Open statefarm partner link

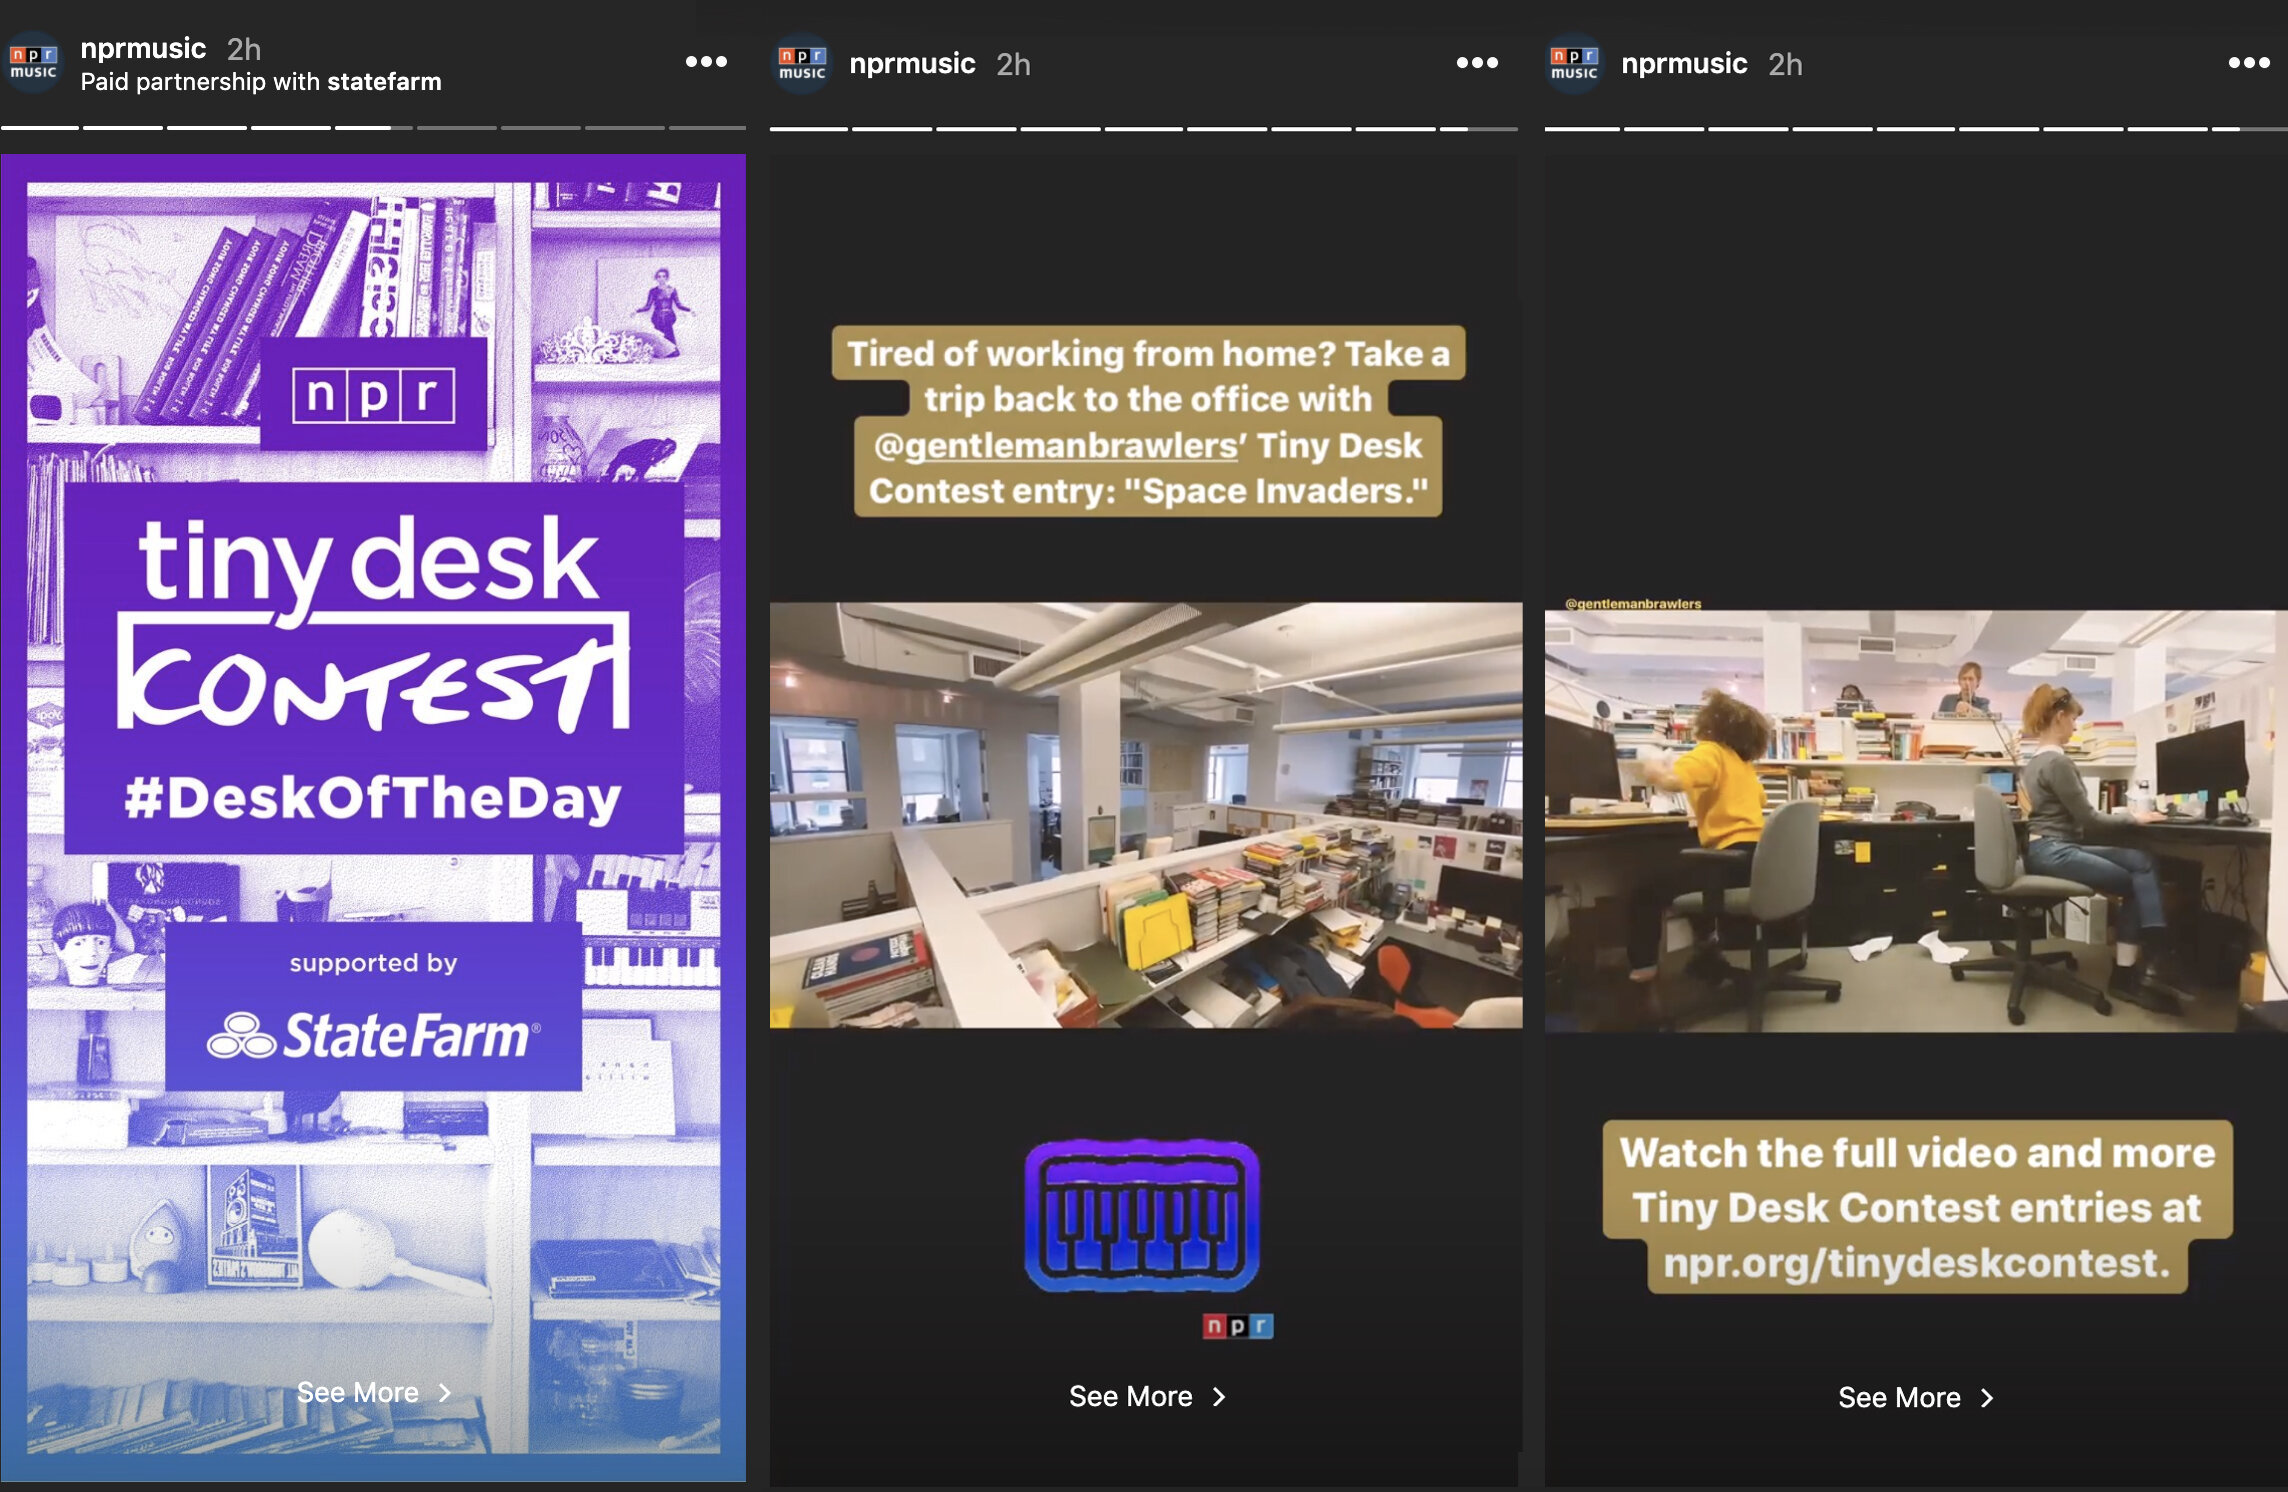coord(384,82)
